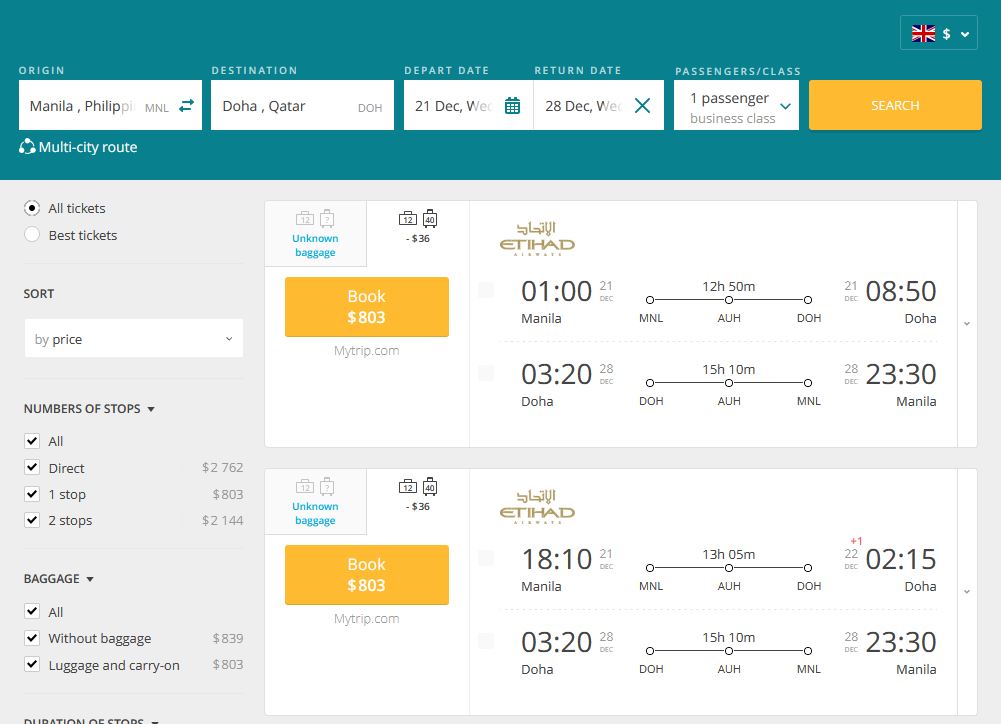Click the baggage icons beside -$36 on second offer
The image size is (1001, 724).
(418, 487)
